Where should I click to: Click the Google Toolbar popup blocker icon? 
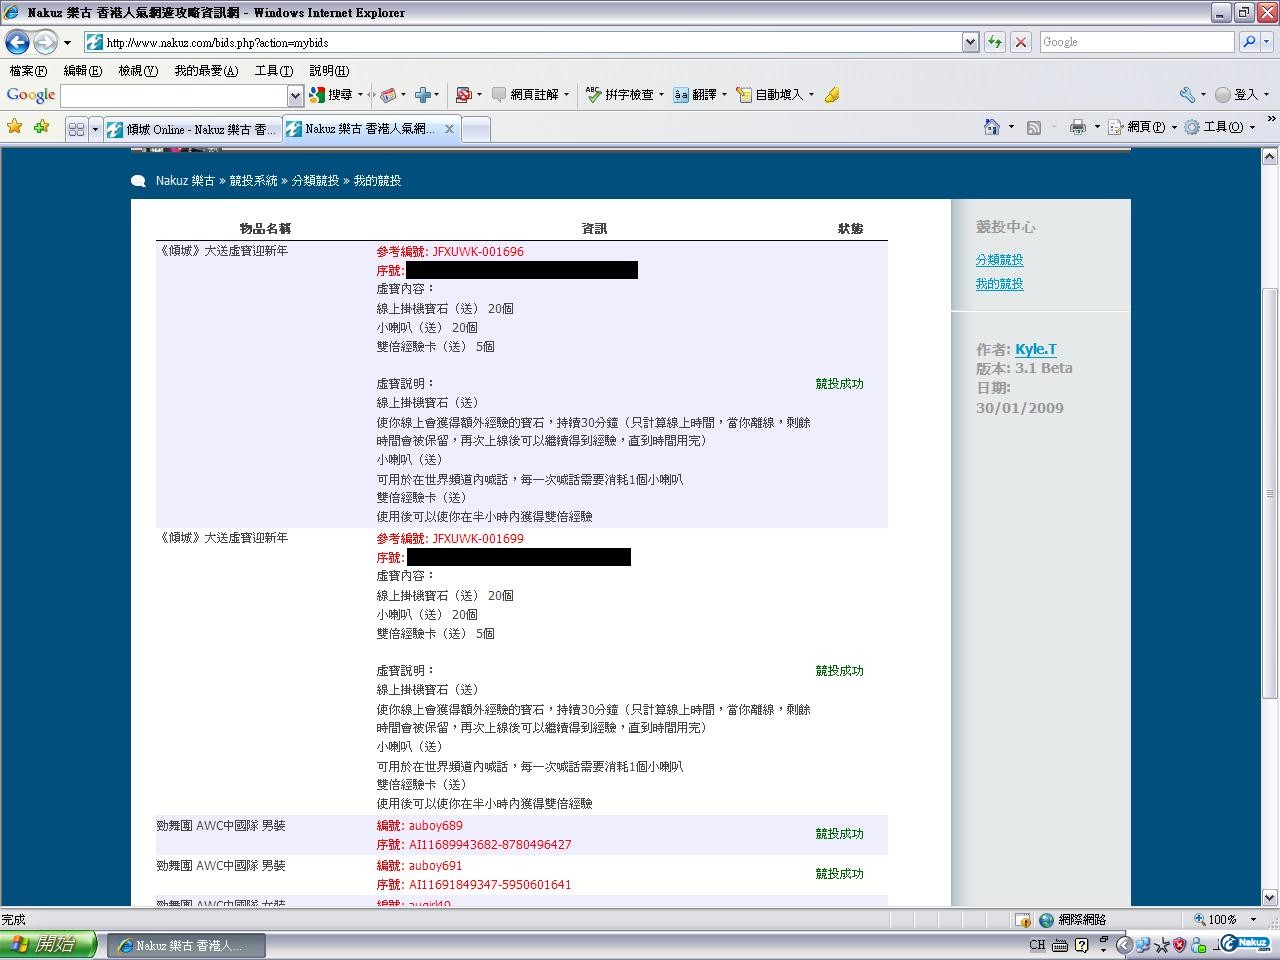463,95
